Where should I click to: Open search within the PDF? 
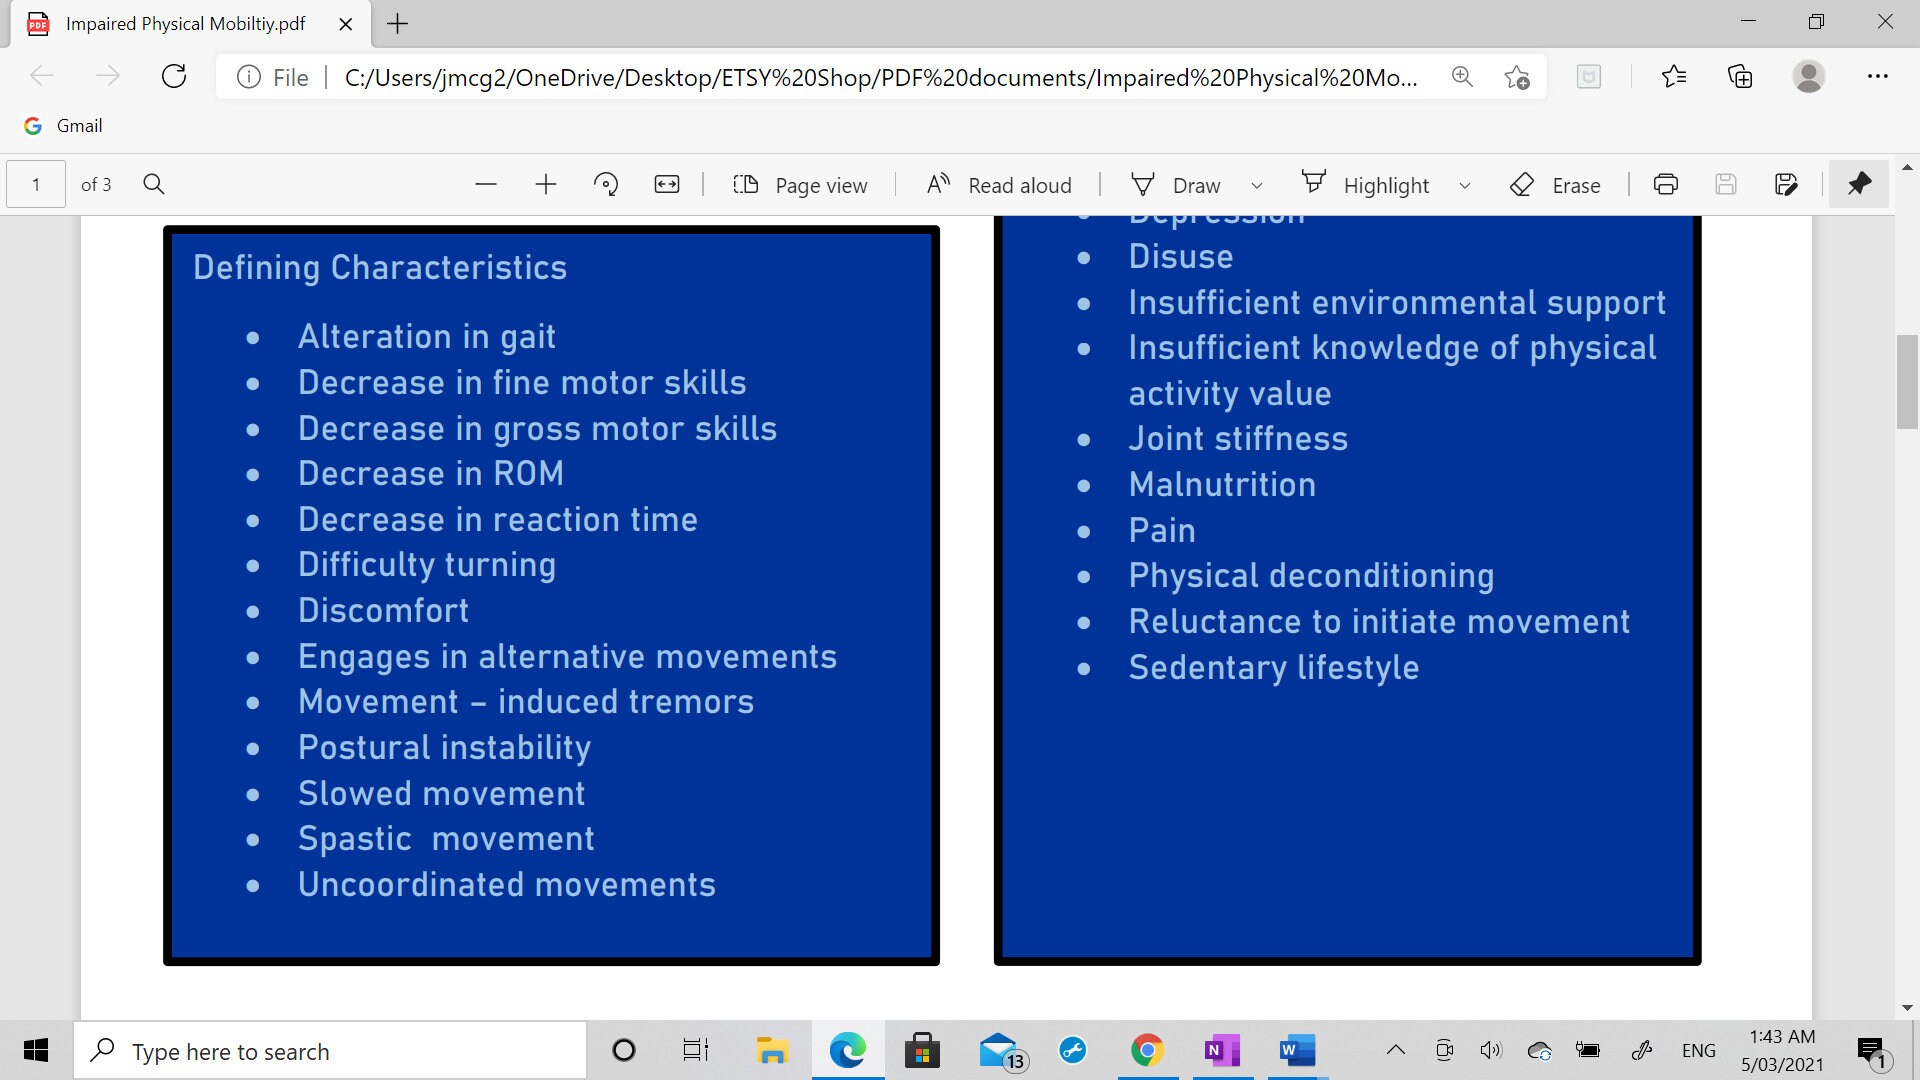click(x=154, y=184)
